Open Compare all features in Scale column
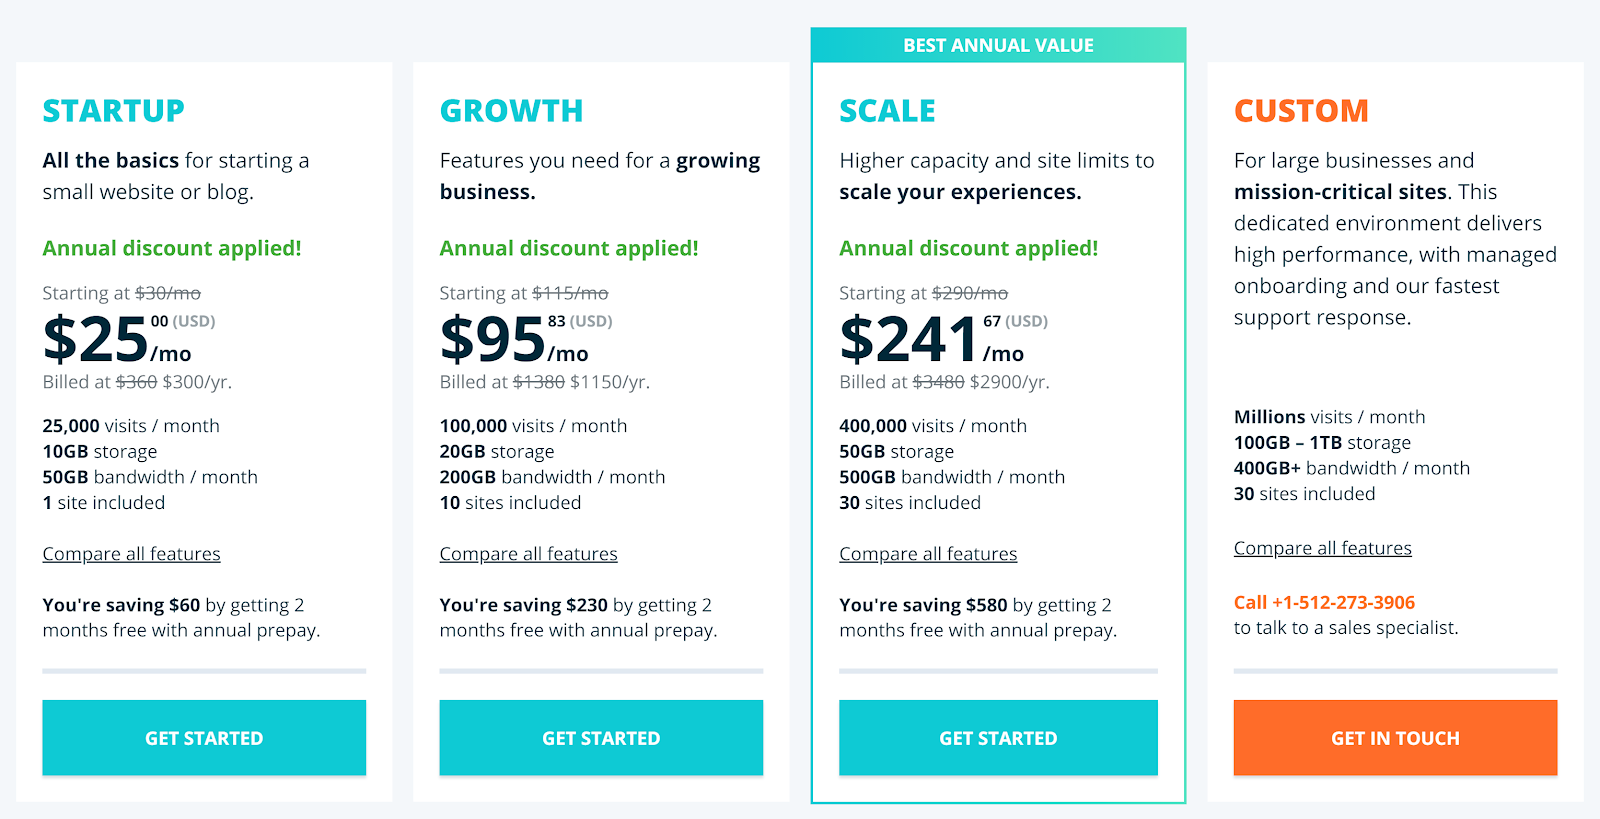Image resolution: width=1600 pixels, height=819 pixels. pyautogui.click(x=928, y=554)
